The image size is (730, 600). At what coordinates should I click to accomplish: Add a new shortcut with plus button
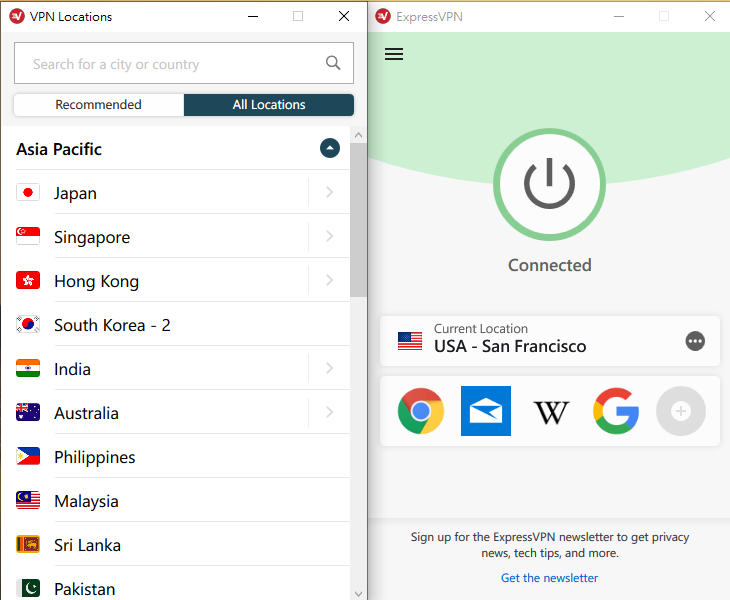pos(681,411)
